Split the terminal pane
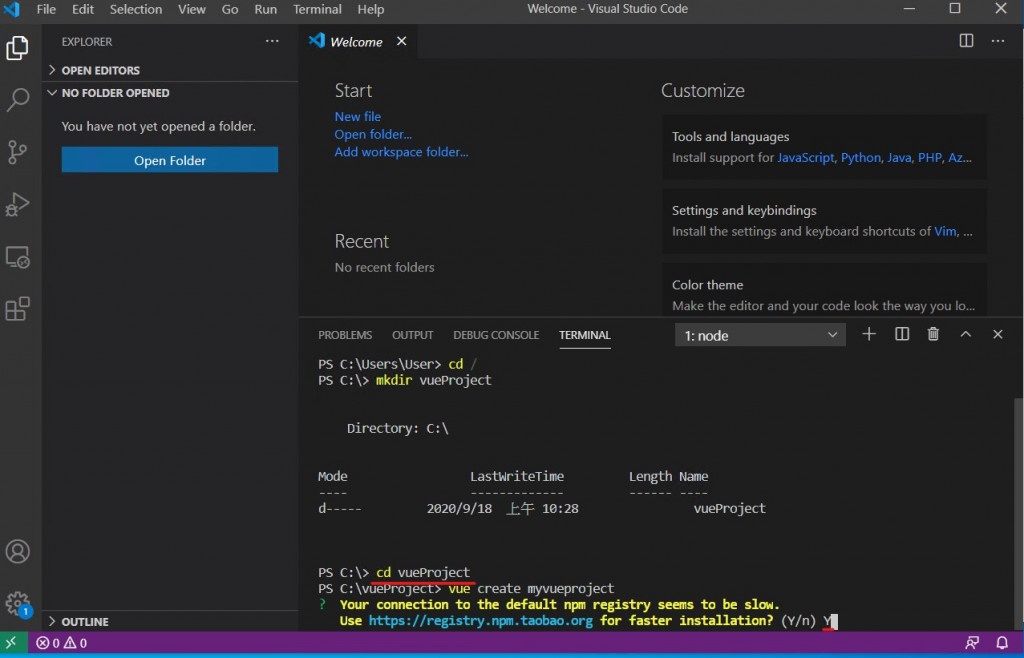Screen dimensions: 1024x658 (902, 334)
